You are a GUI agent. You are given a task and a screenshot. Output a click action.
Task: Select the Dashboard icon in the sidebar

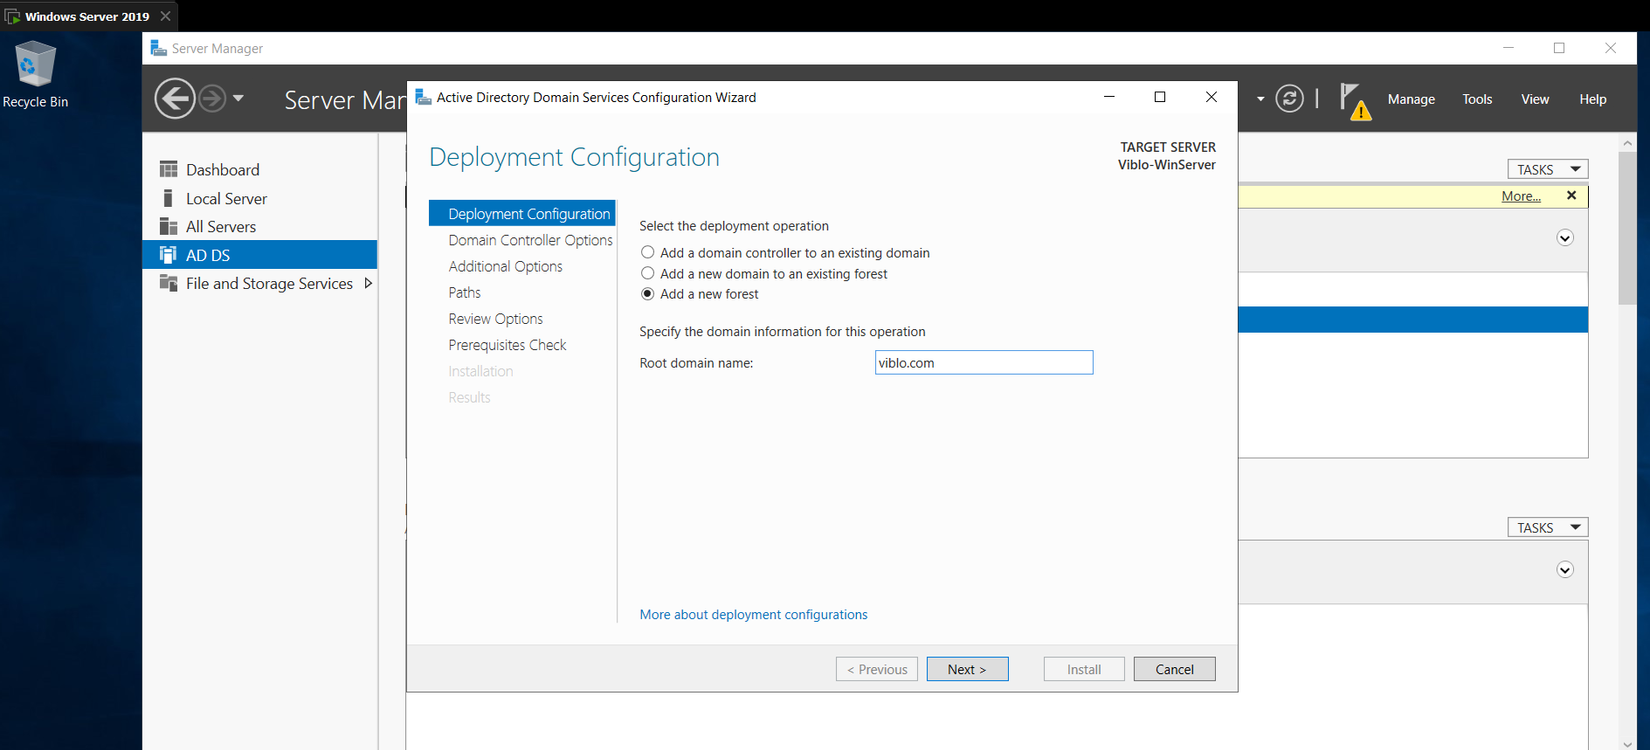click(x=169, y=170)
